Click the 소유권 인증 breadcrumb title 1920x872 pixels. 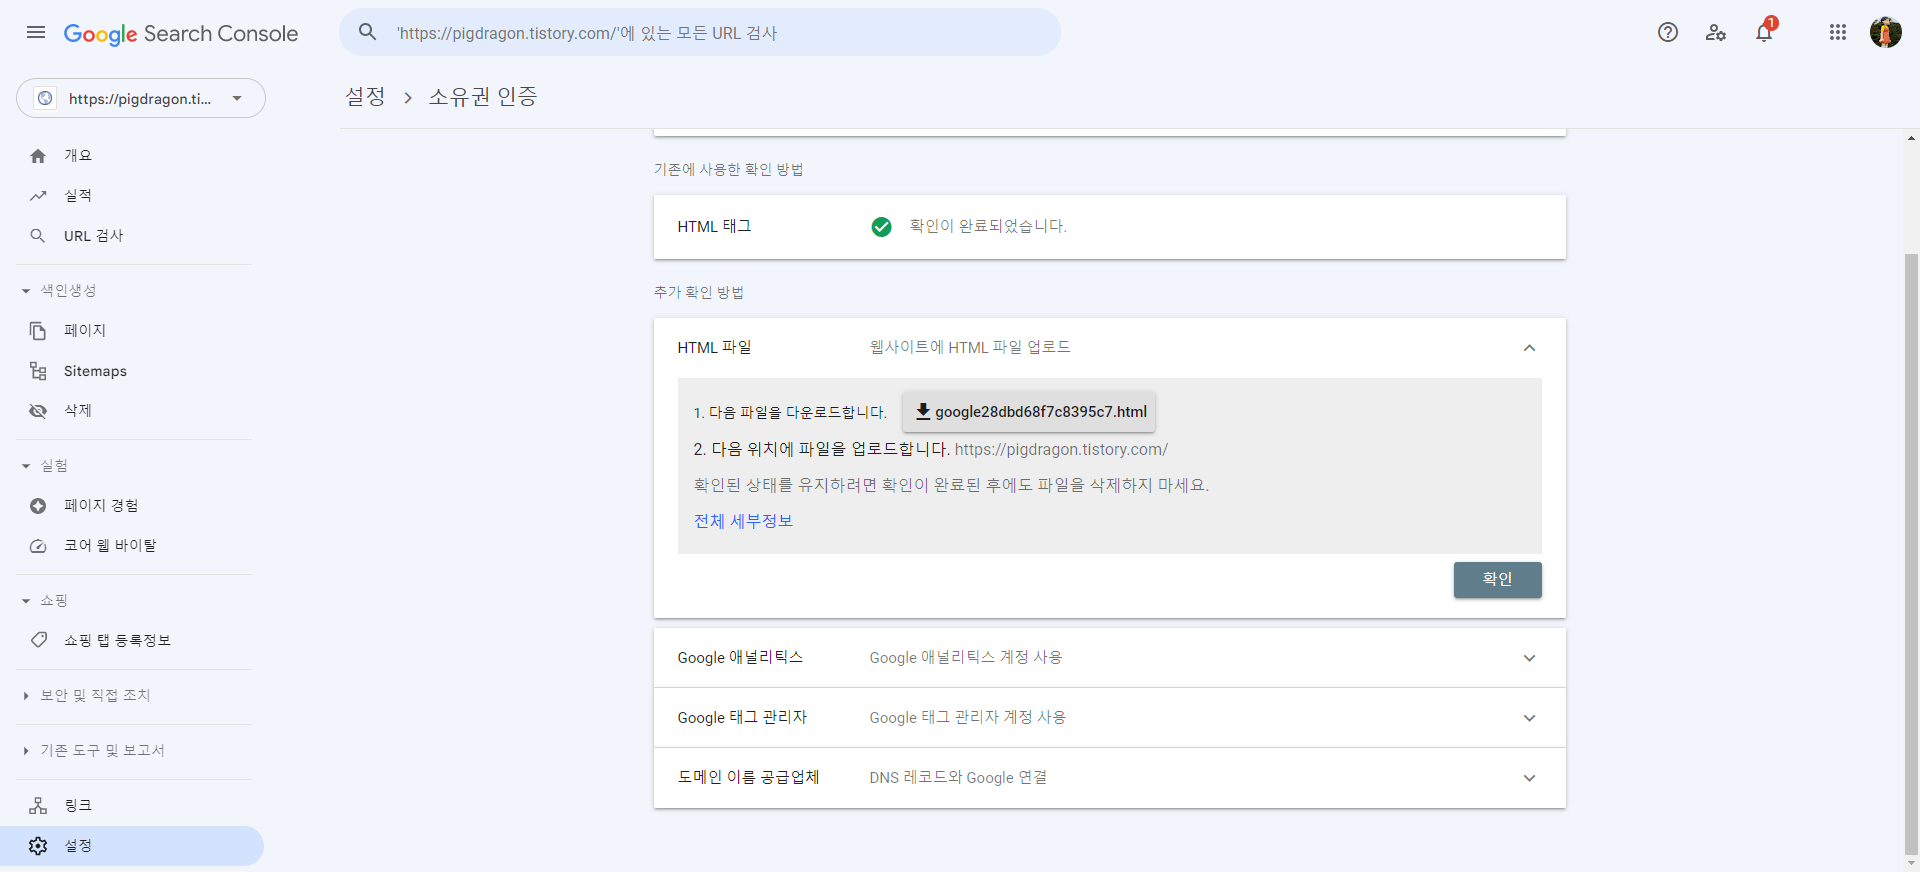point(483,97)
